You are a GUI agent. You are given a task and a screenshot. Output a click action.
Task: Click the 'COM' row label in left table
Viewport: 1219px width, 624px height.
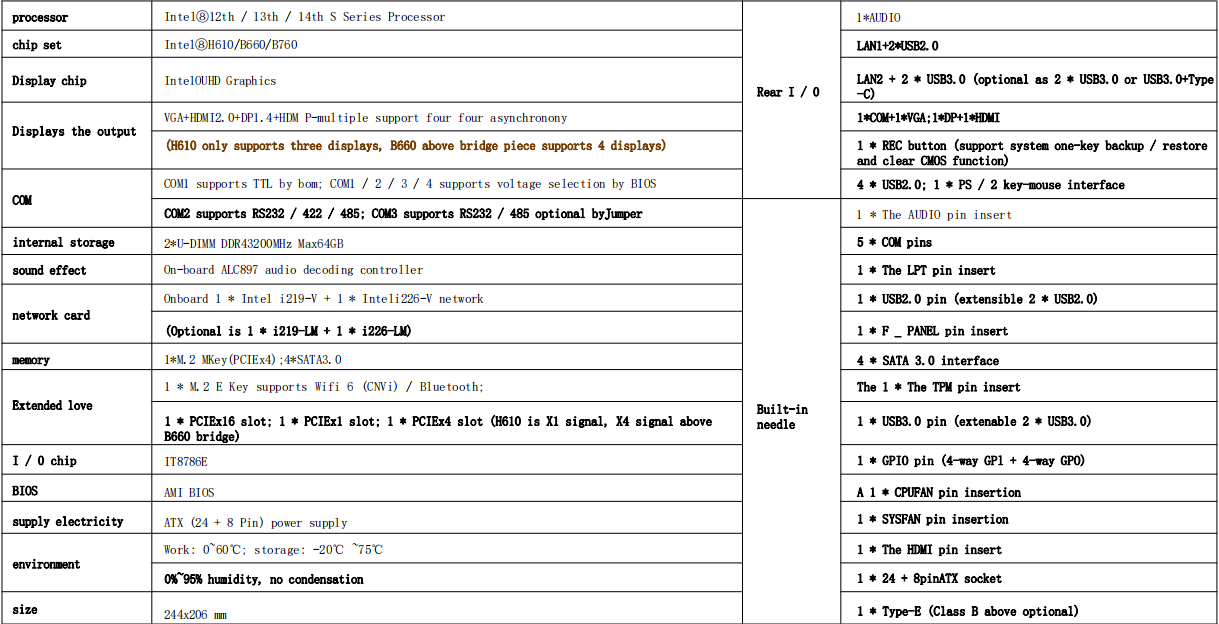point(22,200)
